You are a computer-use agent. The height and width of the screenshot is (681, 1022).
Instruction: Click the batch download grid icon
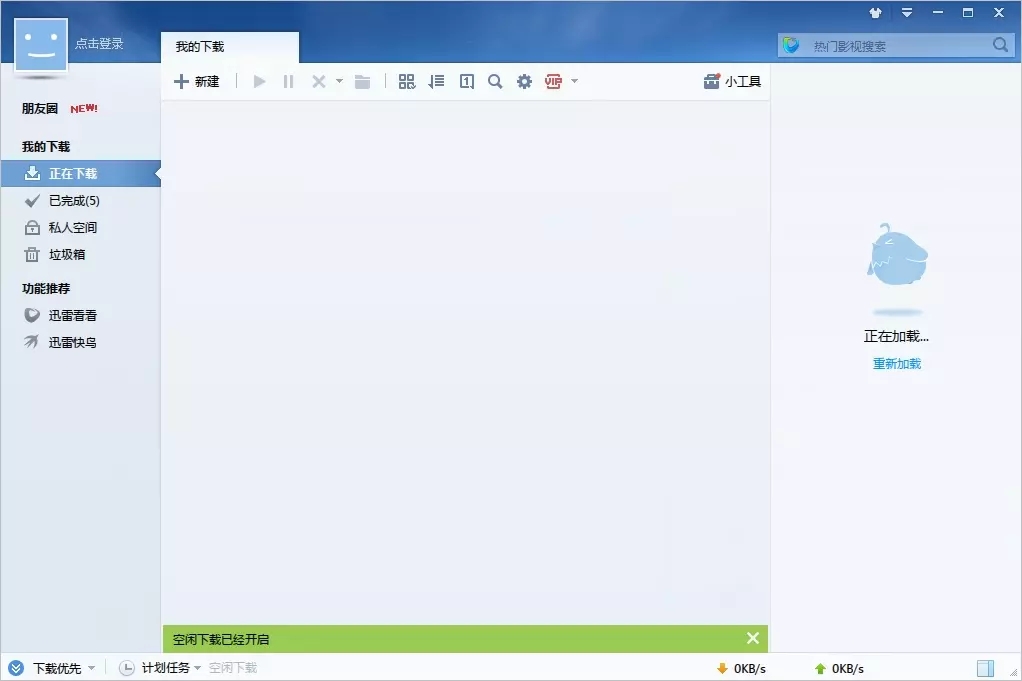407,81
